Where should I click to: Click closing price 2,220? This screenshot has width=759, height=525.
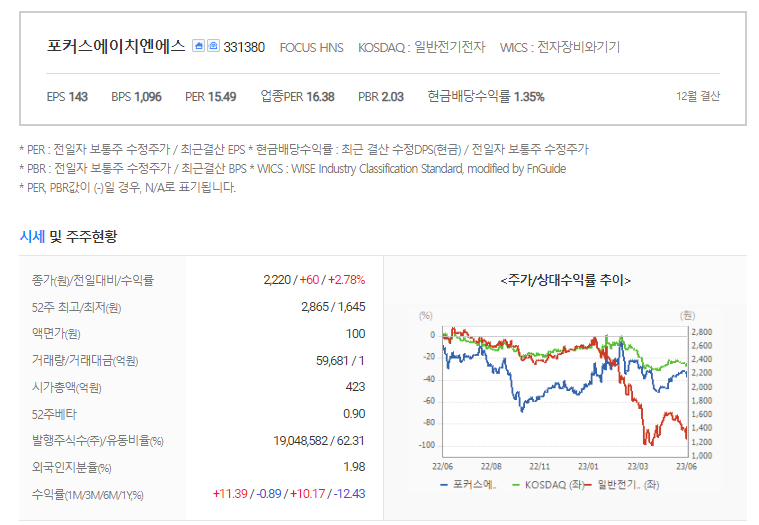277,280
